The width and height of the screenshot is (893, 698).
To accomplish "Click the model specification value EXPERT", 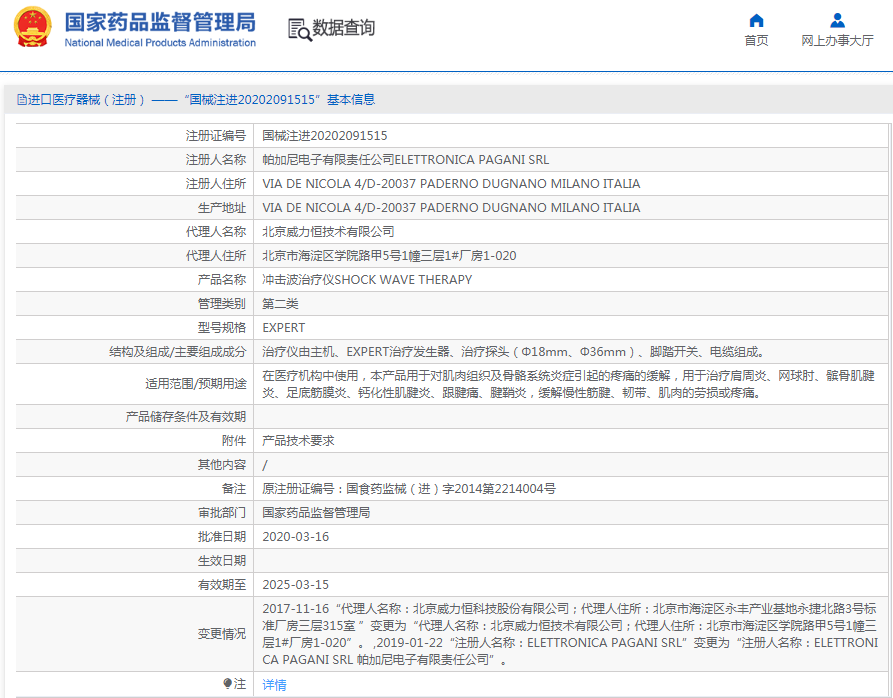I will tap(283, 328).
